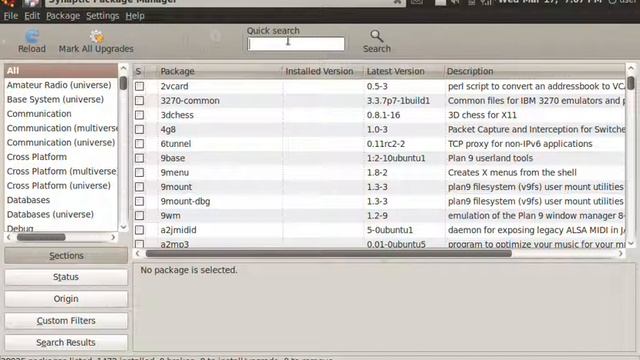Viewport: 640px width, 360px height.
Task: Open the Help menu
Action: click(x=135, y=16)
